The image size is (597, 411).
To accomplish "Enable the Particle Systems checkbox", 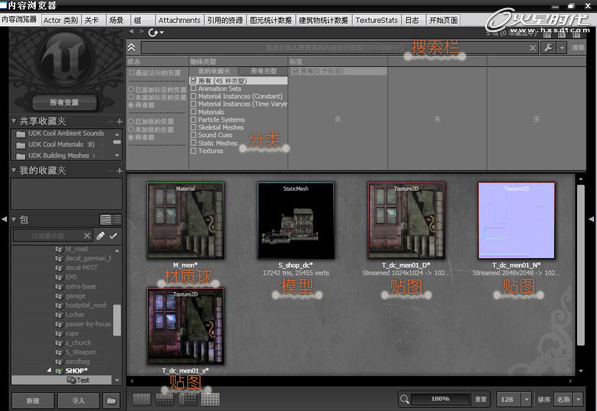I will [x=193, y=120].
